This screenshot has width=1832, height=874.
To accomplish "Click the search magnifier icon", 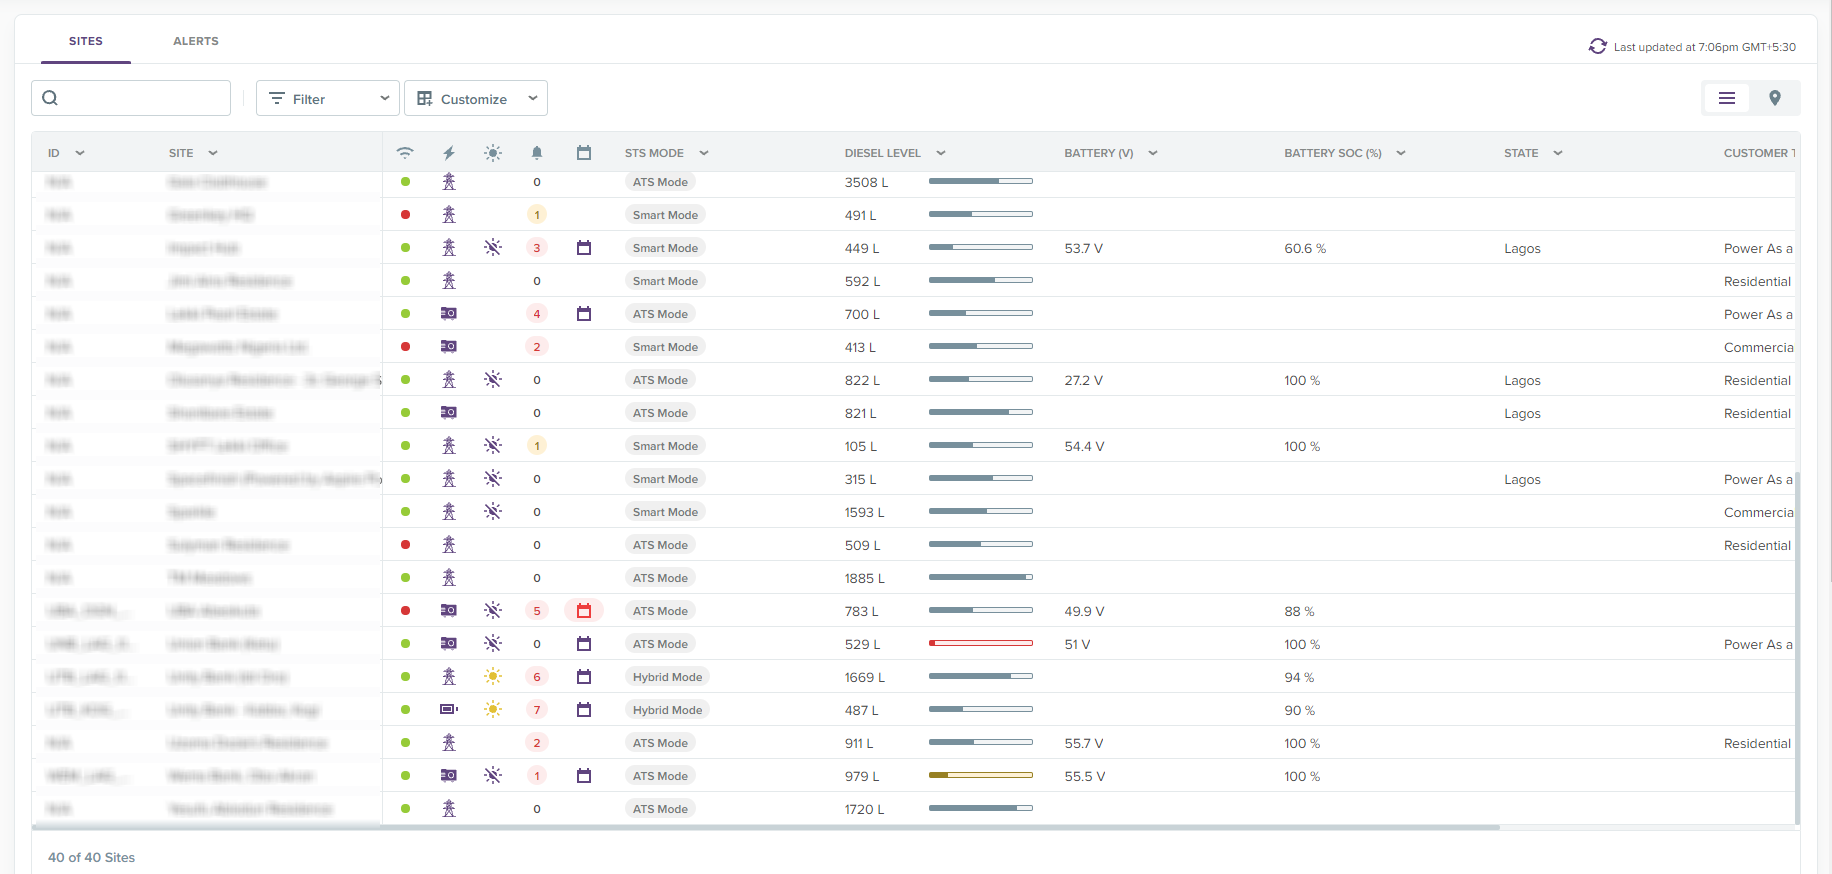I will point(50,98).
